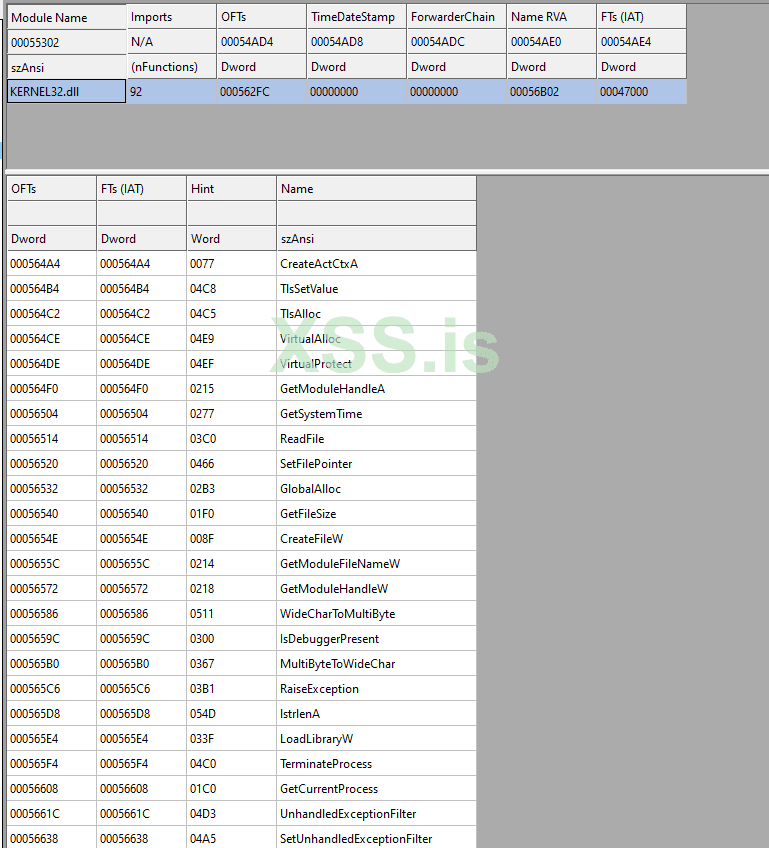This screenshot has width=769, height=848.
Task: Select the TerminateProcess function name
Action: coord(326,764)
